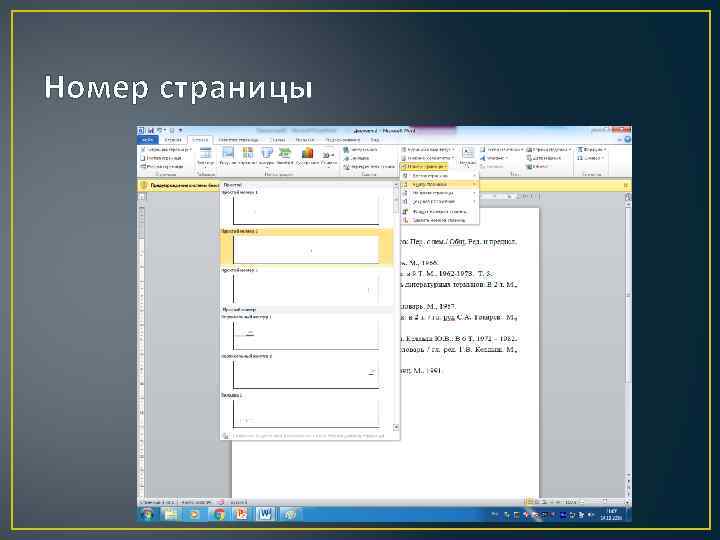Expand На полях страницы submenu
The height and width of the screenshot is (540, 720).
pyautogui.click(x=439, y=193)
